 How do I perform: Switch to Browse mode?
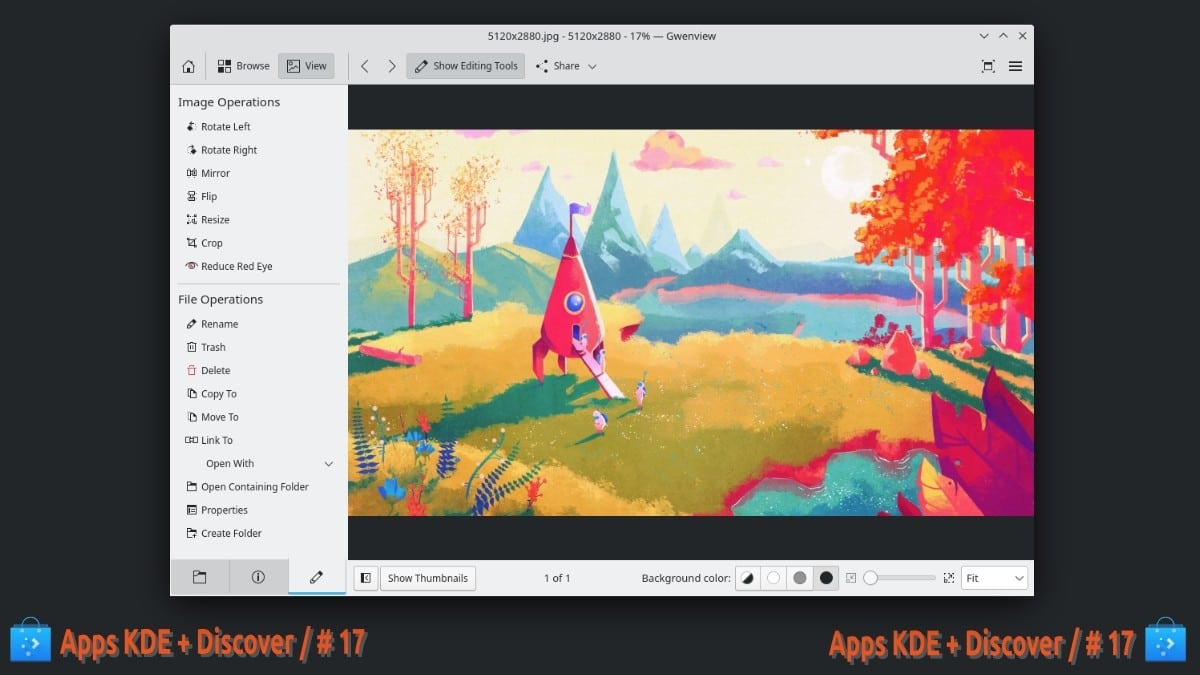click(243, 66)
